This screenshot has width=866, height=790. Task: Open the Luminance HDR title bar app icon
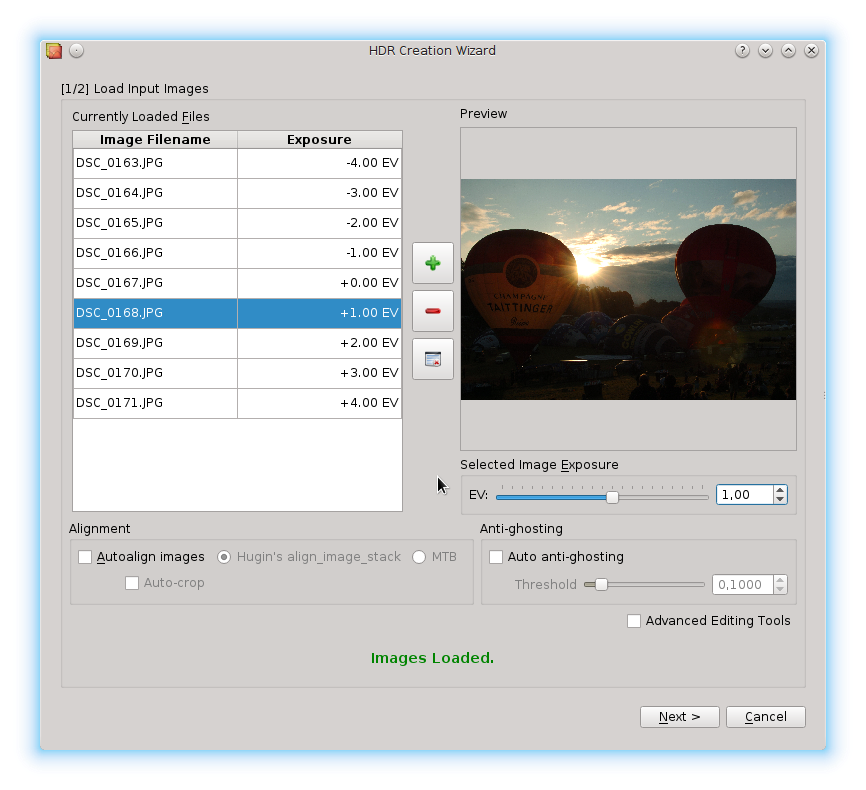(54, 51)
